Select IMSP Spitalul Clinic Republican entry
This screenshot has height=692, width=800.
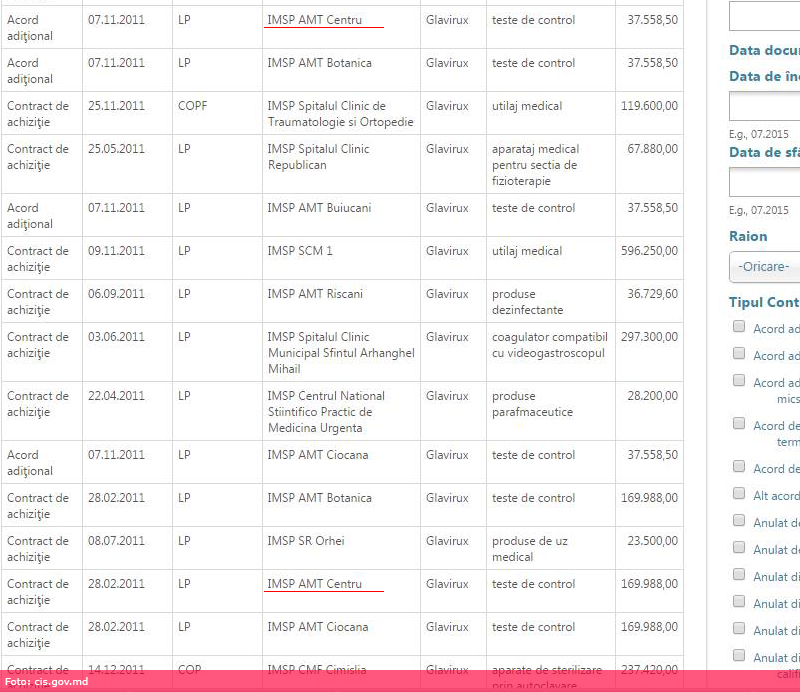(x=318, y=156)
